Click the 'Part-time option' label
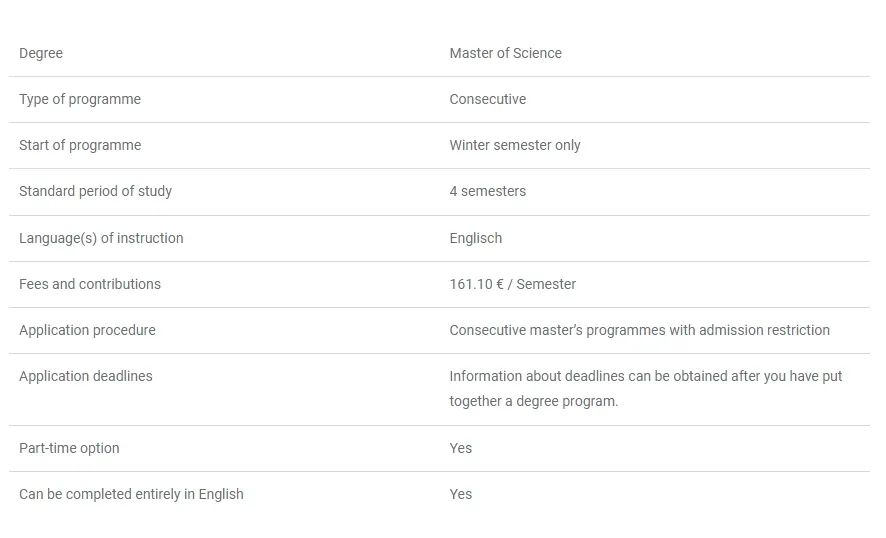The image size is (886, 538). [69, 448]
